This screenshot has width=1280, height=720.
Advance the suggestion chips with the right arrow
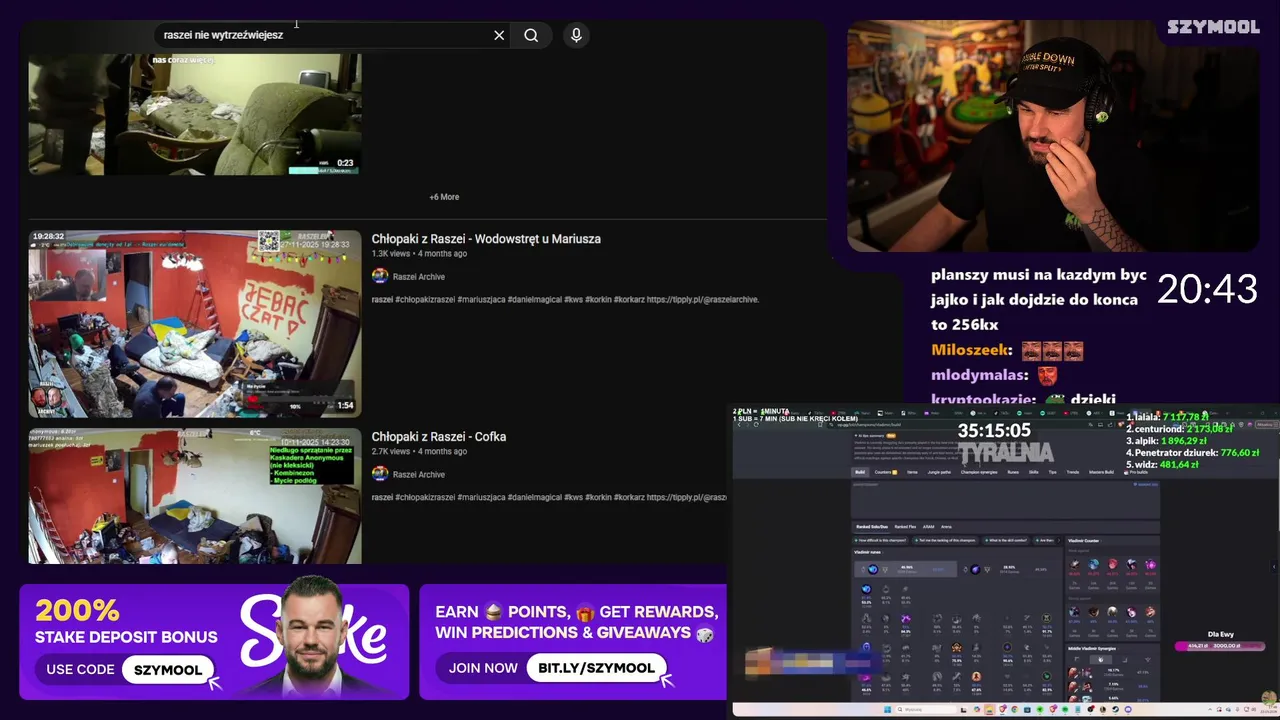coord(1059,540)
